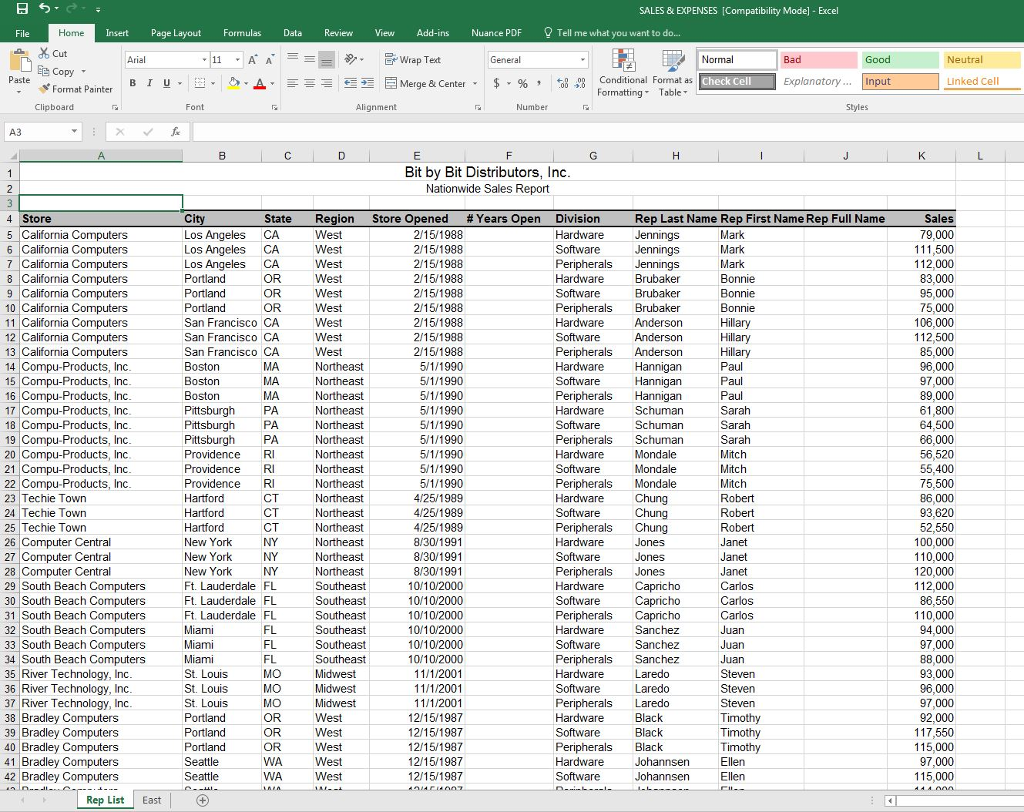The width and height of the screenshot is (1024, 812).
Task: Toggle Bold formatting
Action: [132, 84]
